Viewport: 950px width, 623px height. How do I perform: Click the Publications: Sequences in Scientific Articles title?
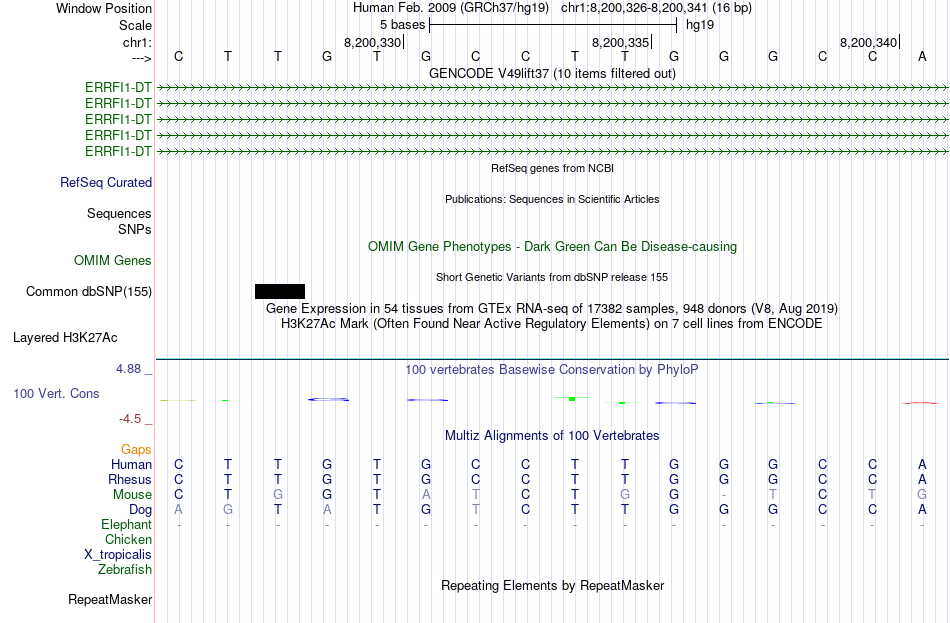pos(552,199)
